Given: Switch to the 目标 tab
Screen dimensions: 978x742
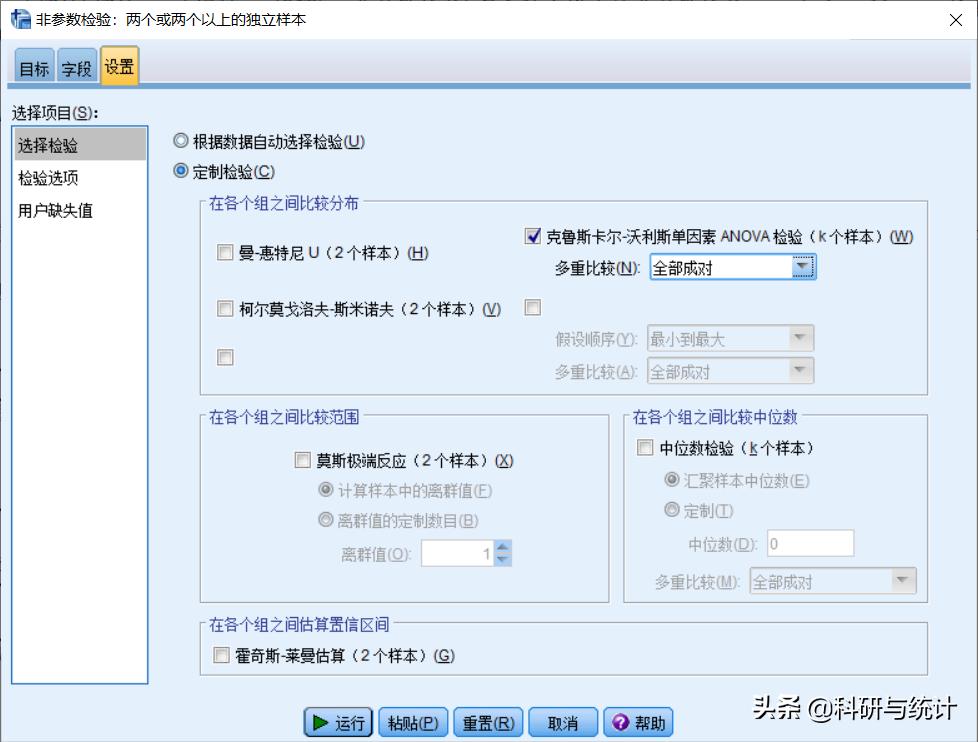Looking at the screenshot, I should (33, 67).
